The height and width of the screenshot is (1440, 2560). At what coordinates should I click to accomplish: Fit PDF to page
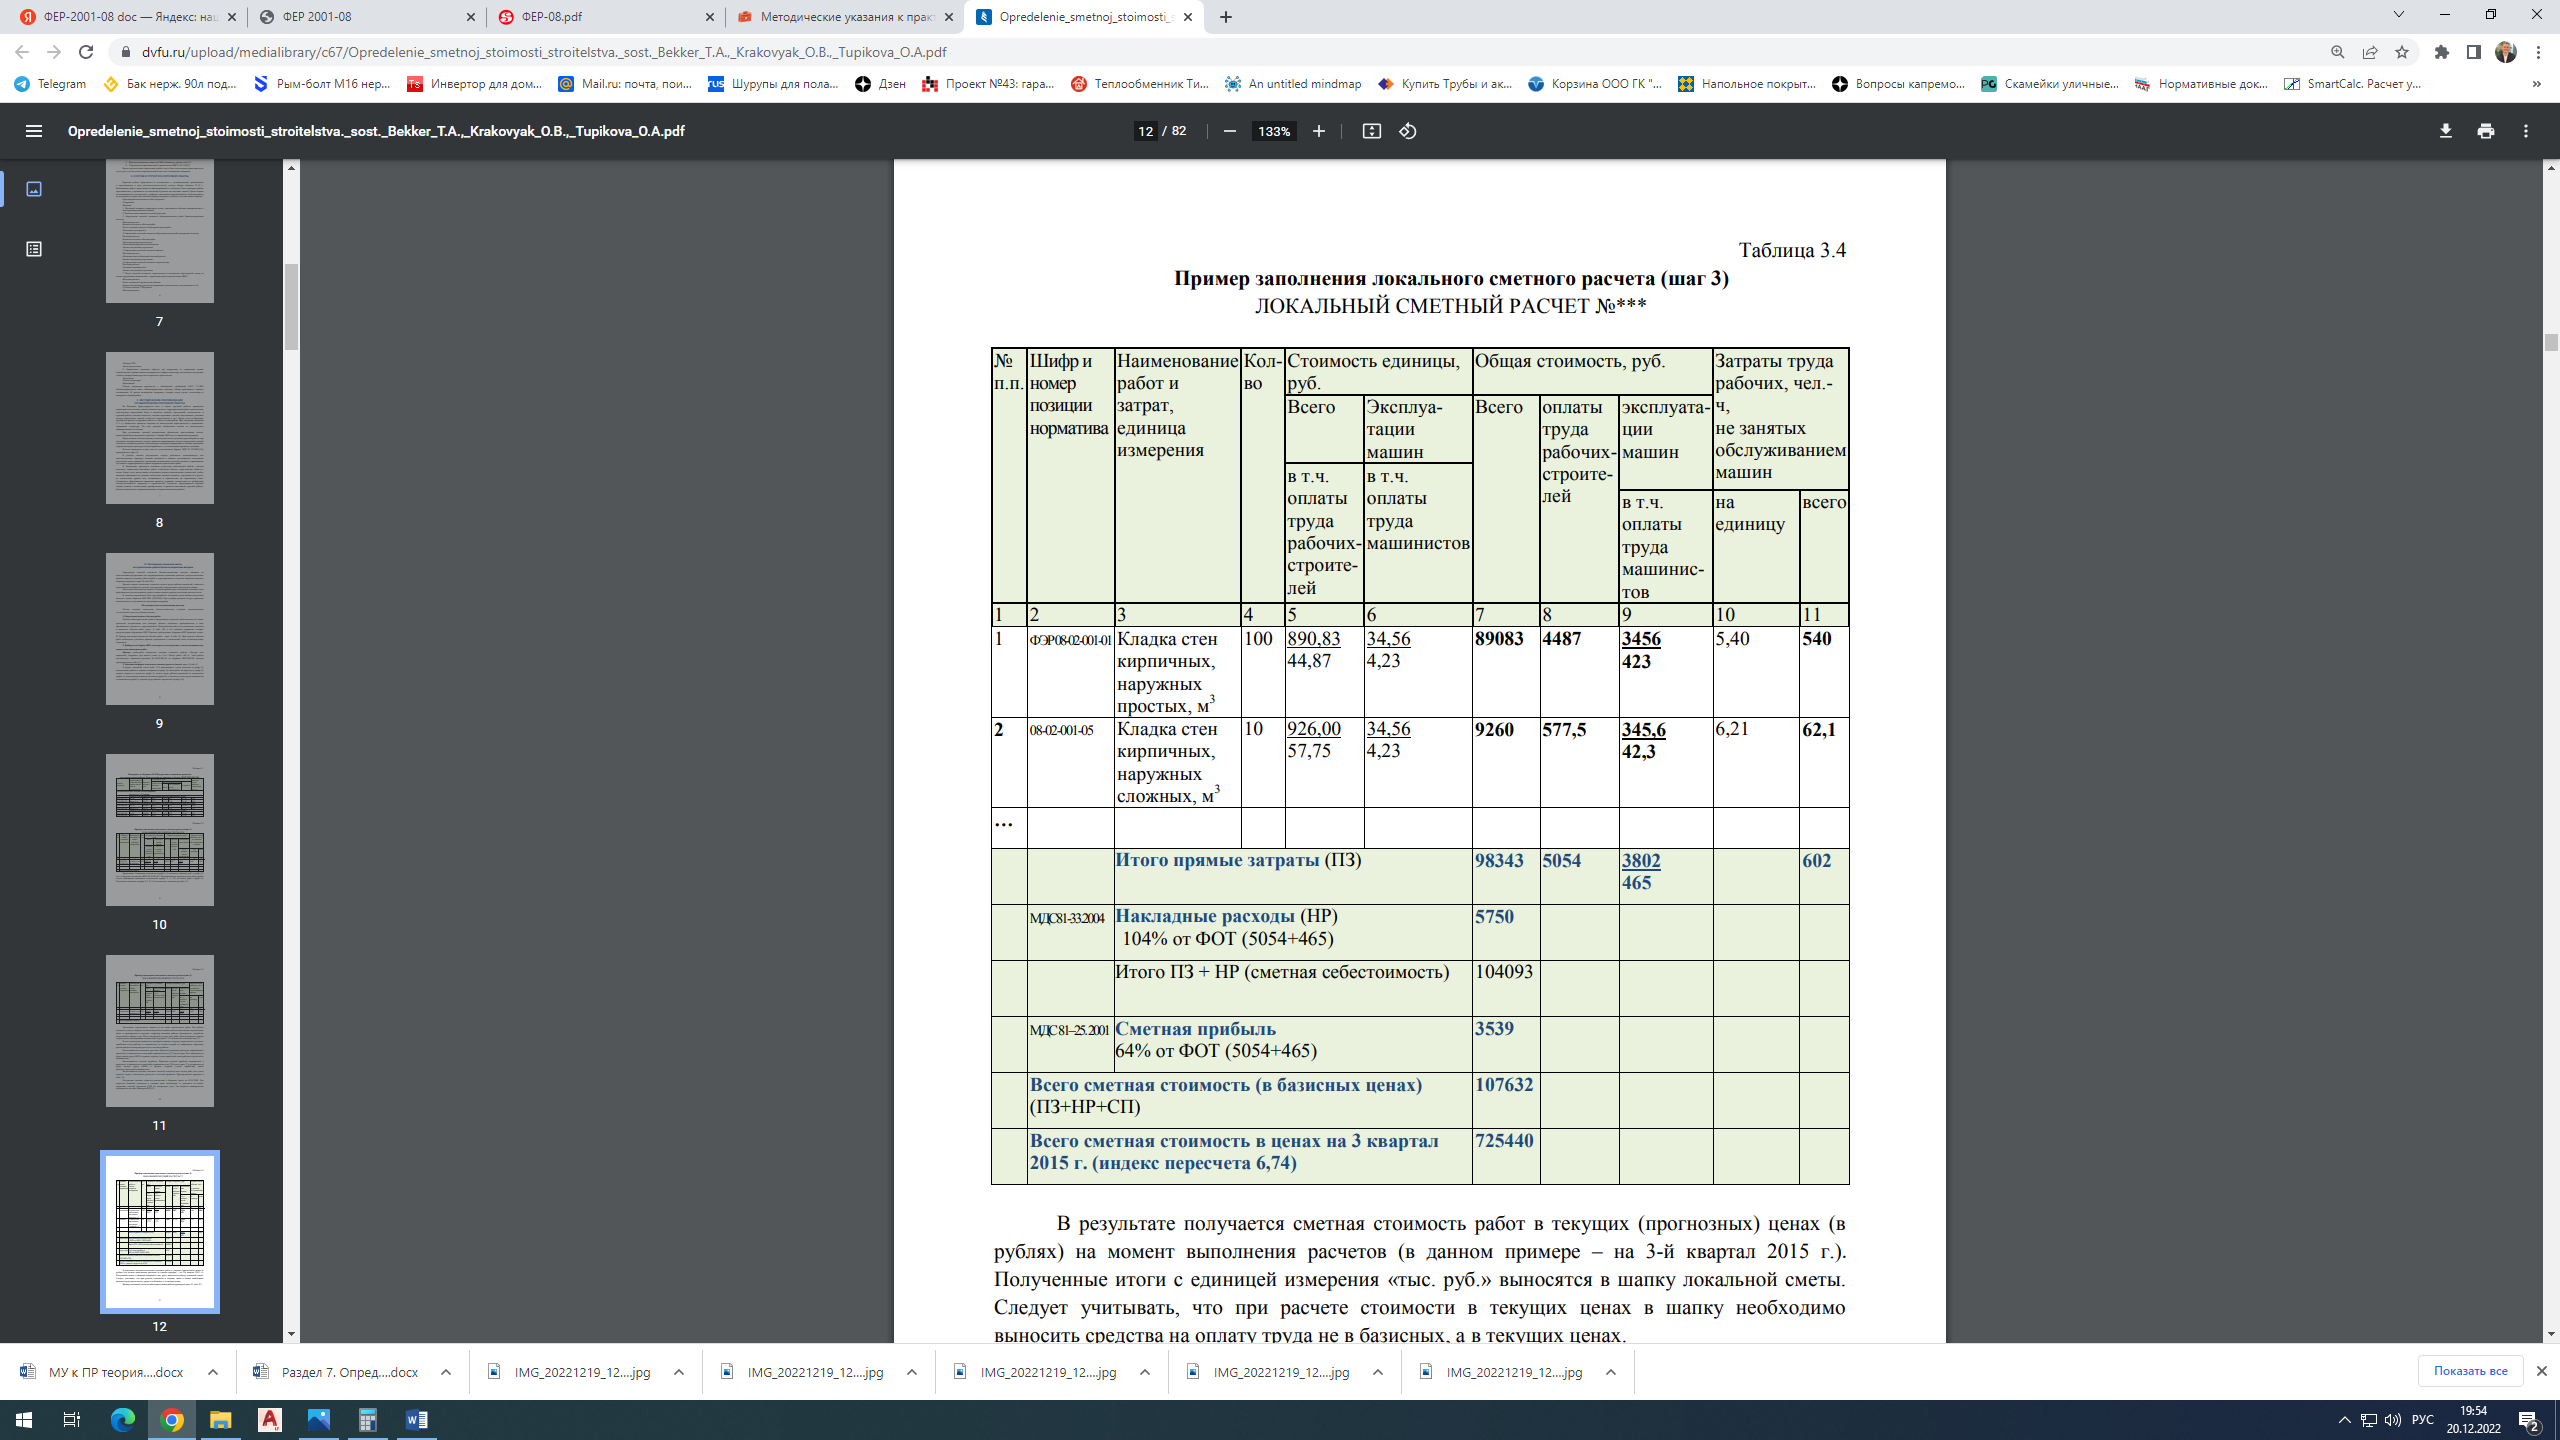tap(1372, 131)
